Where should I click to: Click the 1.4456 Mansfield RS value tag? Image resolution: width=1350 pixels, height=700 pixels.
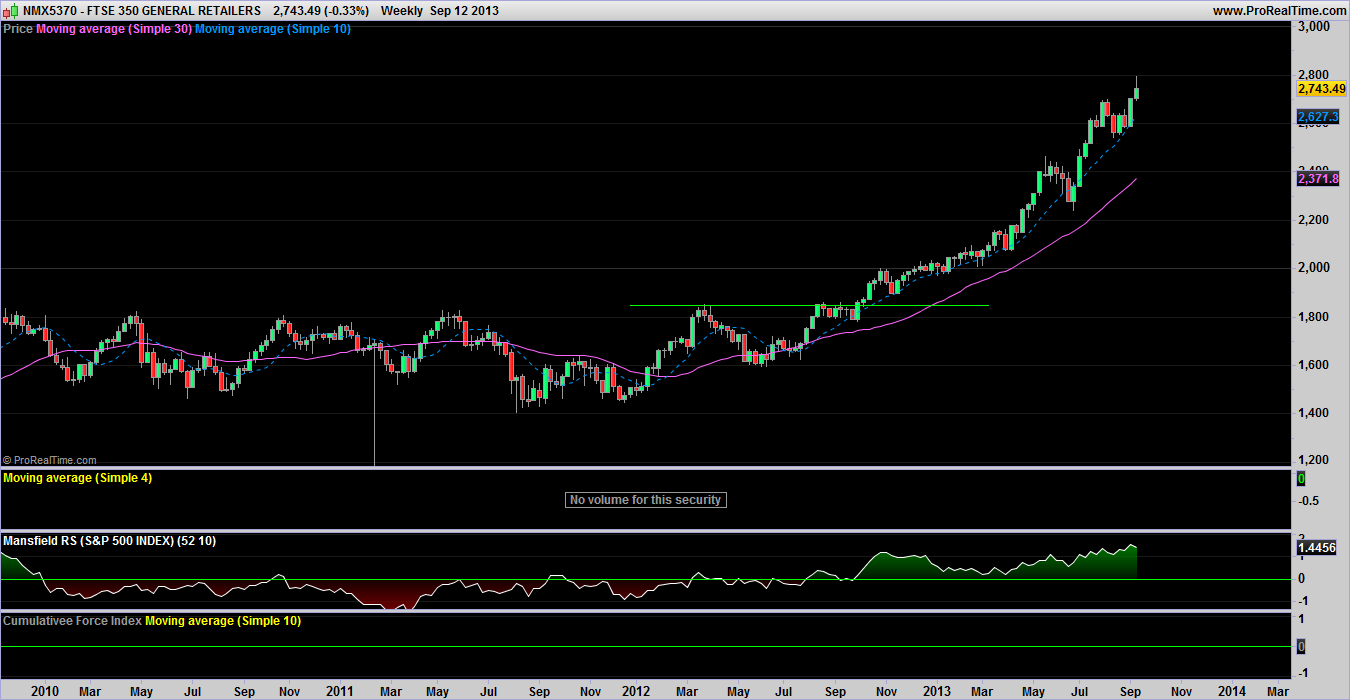[1318, 548]
